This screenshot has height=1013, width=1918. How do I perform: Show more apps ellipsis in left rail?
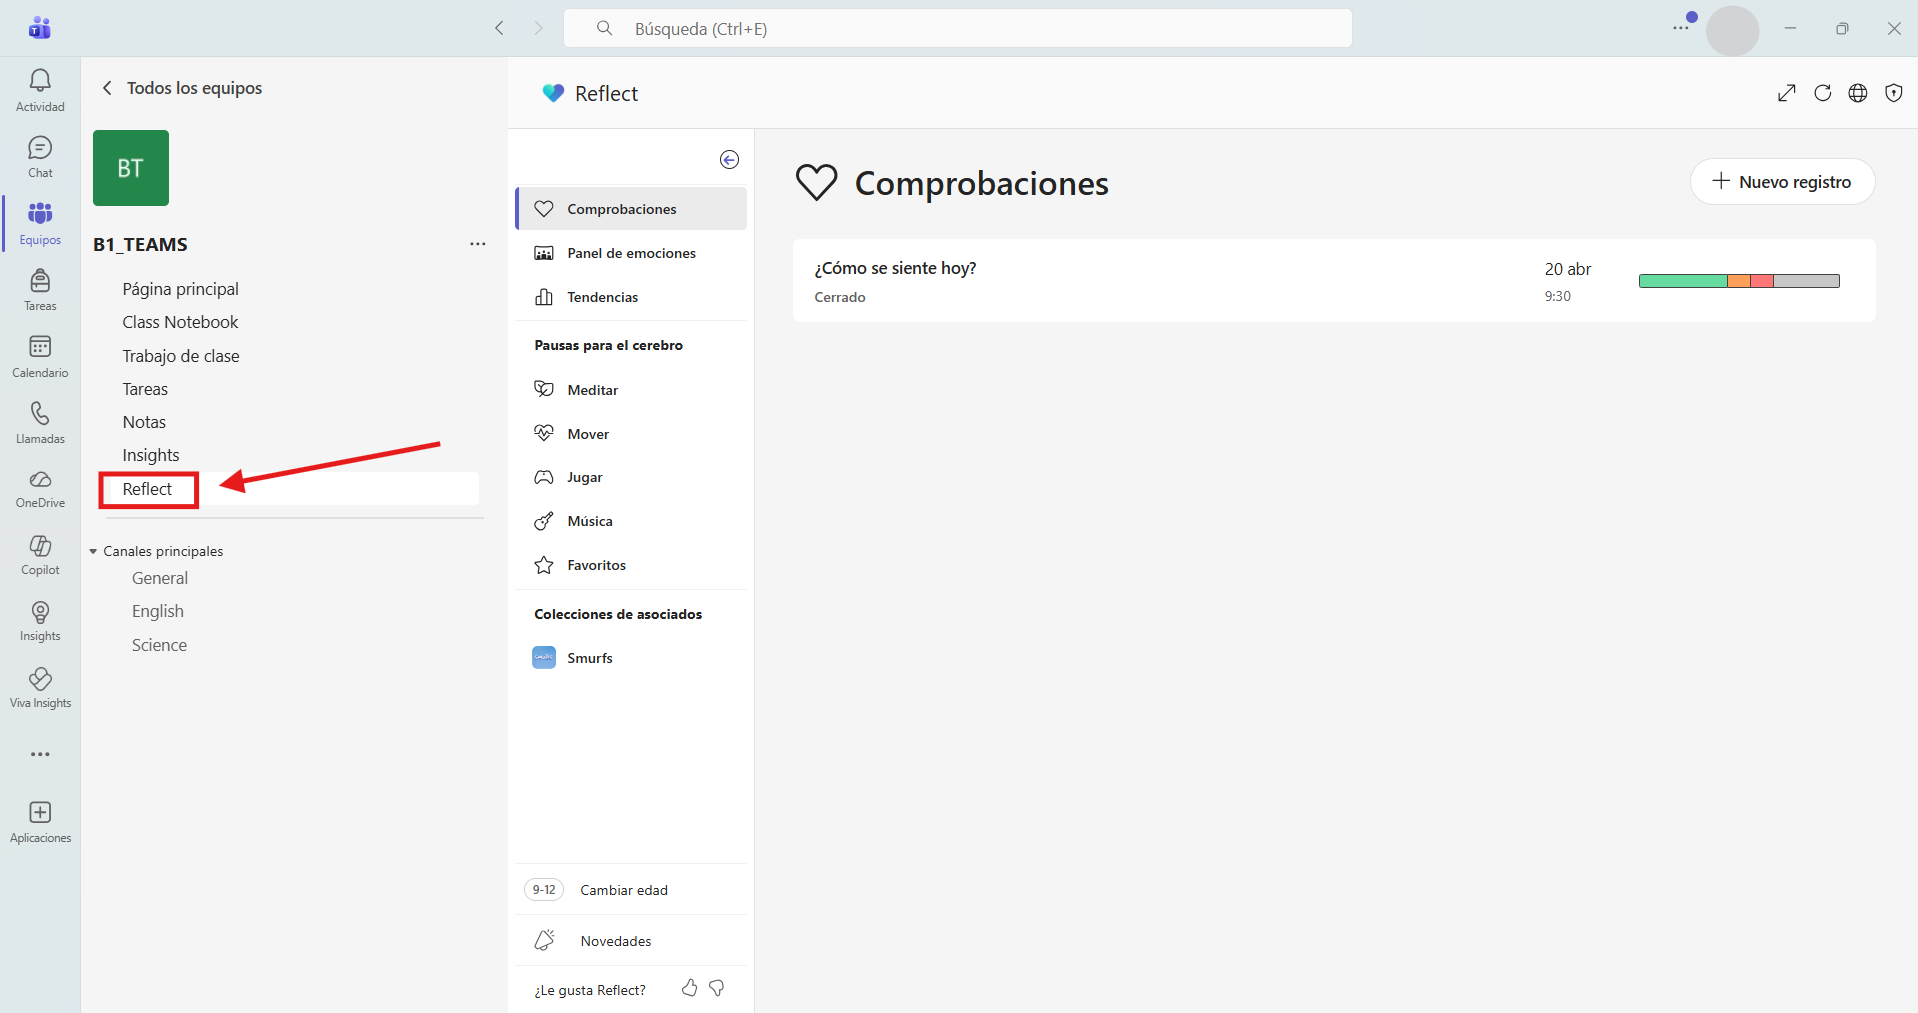tap(40, 754)
